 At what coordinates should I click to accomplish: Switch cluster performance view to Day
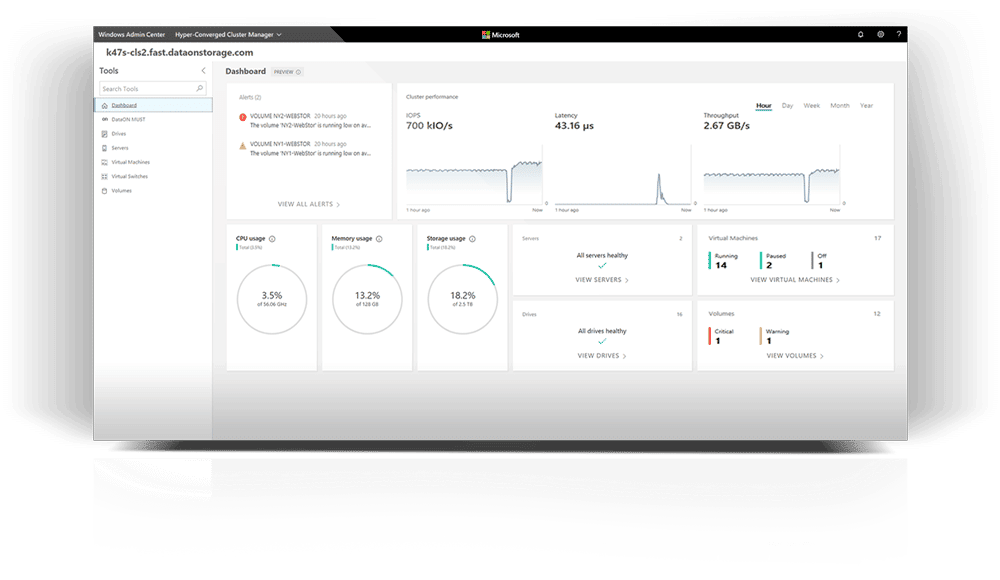tap(787, 104)
